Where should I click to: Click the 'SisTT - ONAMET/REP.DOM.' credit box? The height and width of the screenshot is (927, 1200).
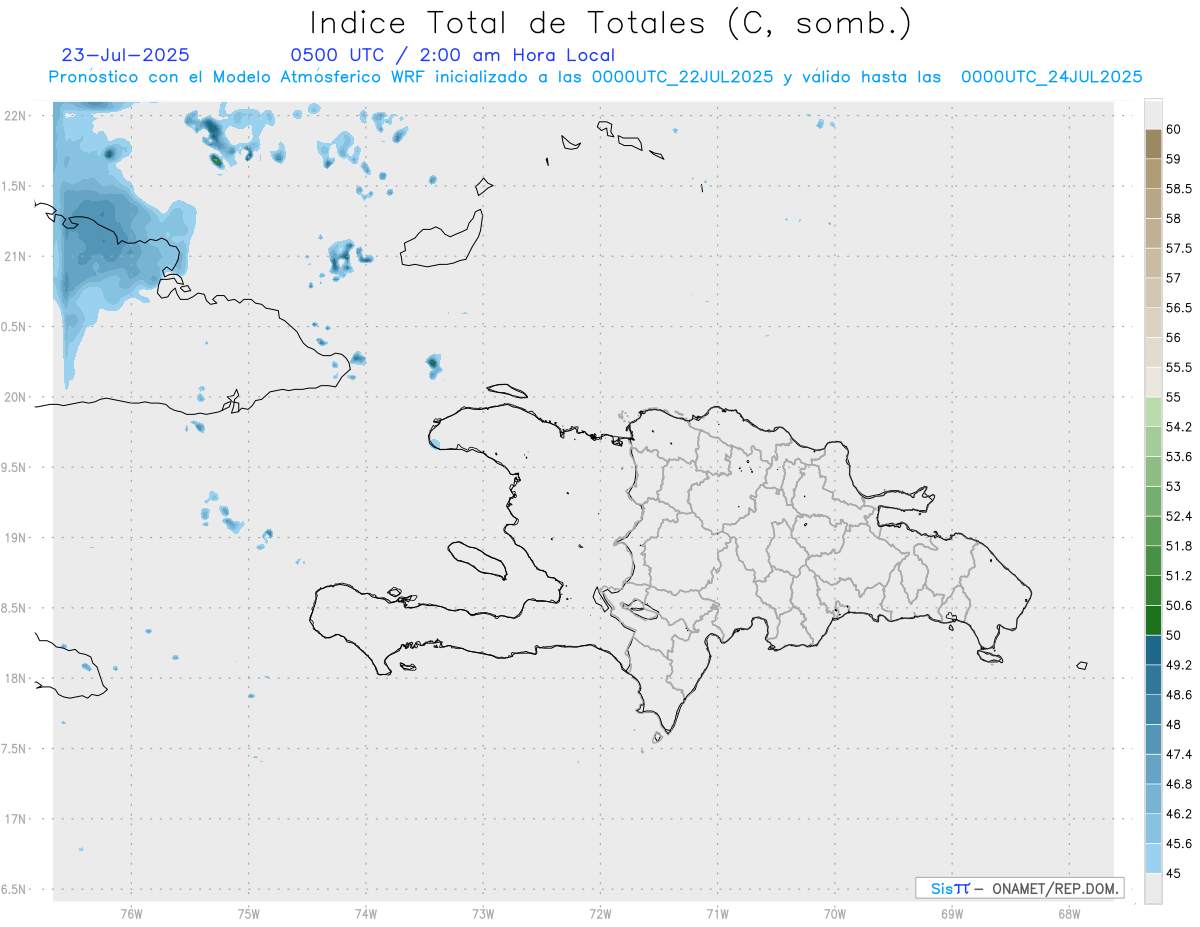[1019, 888]
